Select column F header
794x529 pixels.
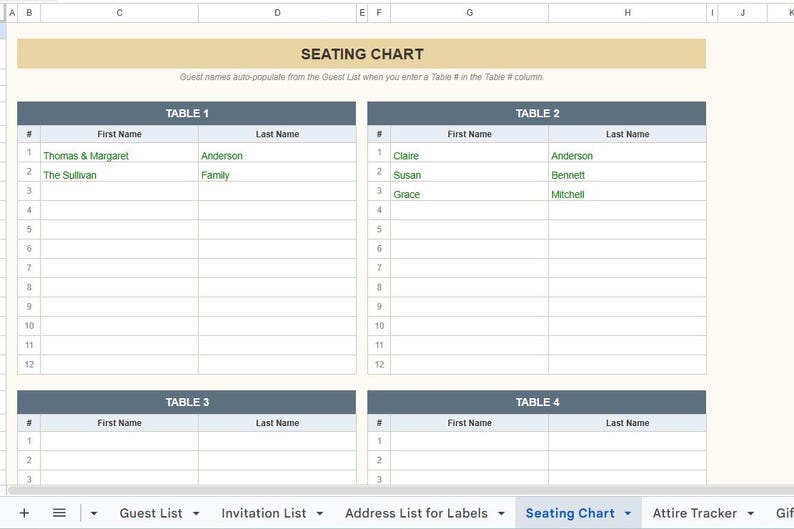(x=379, y=13)
